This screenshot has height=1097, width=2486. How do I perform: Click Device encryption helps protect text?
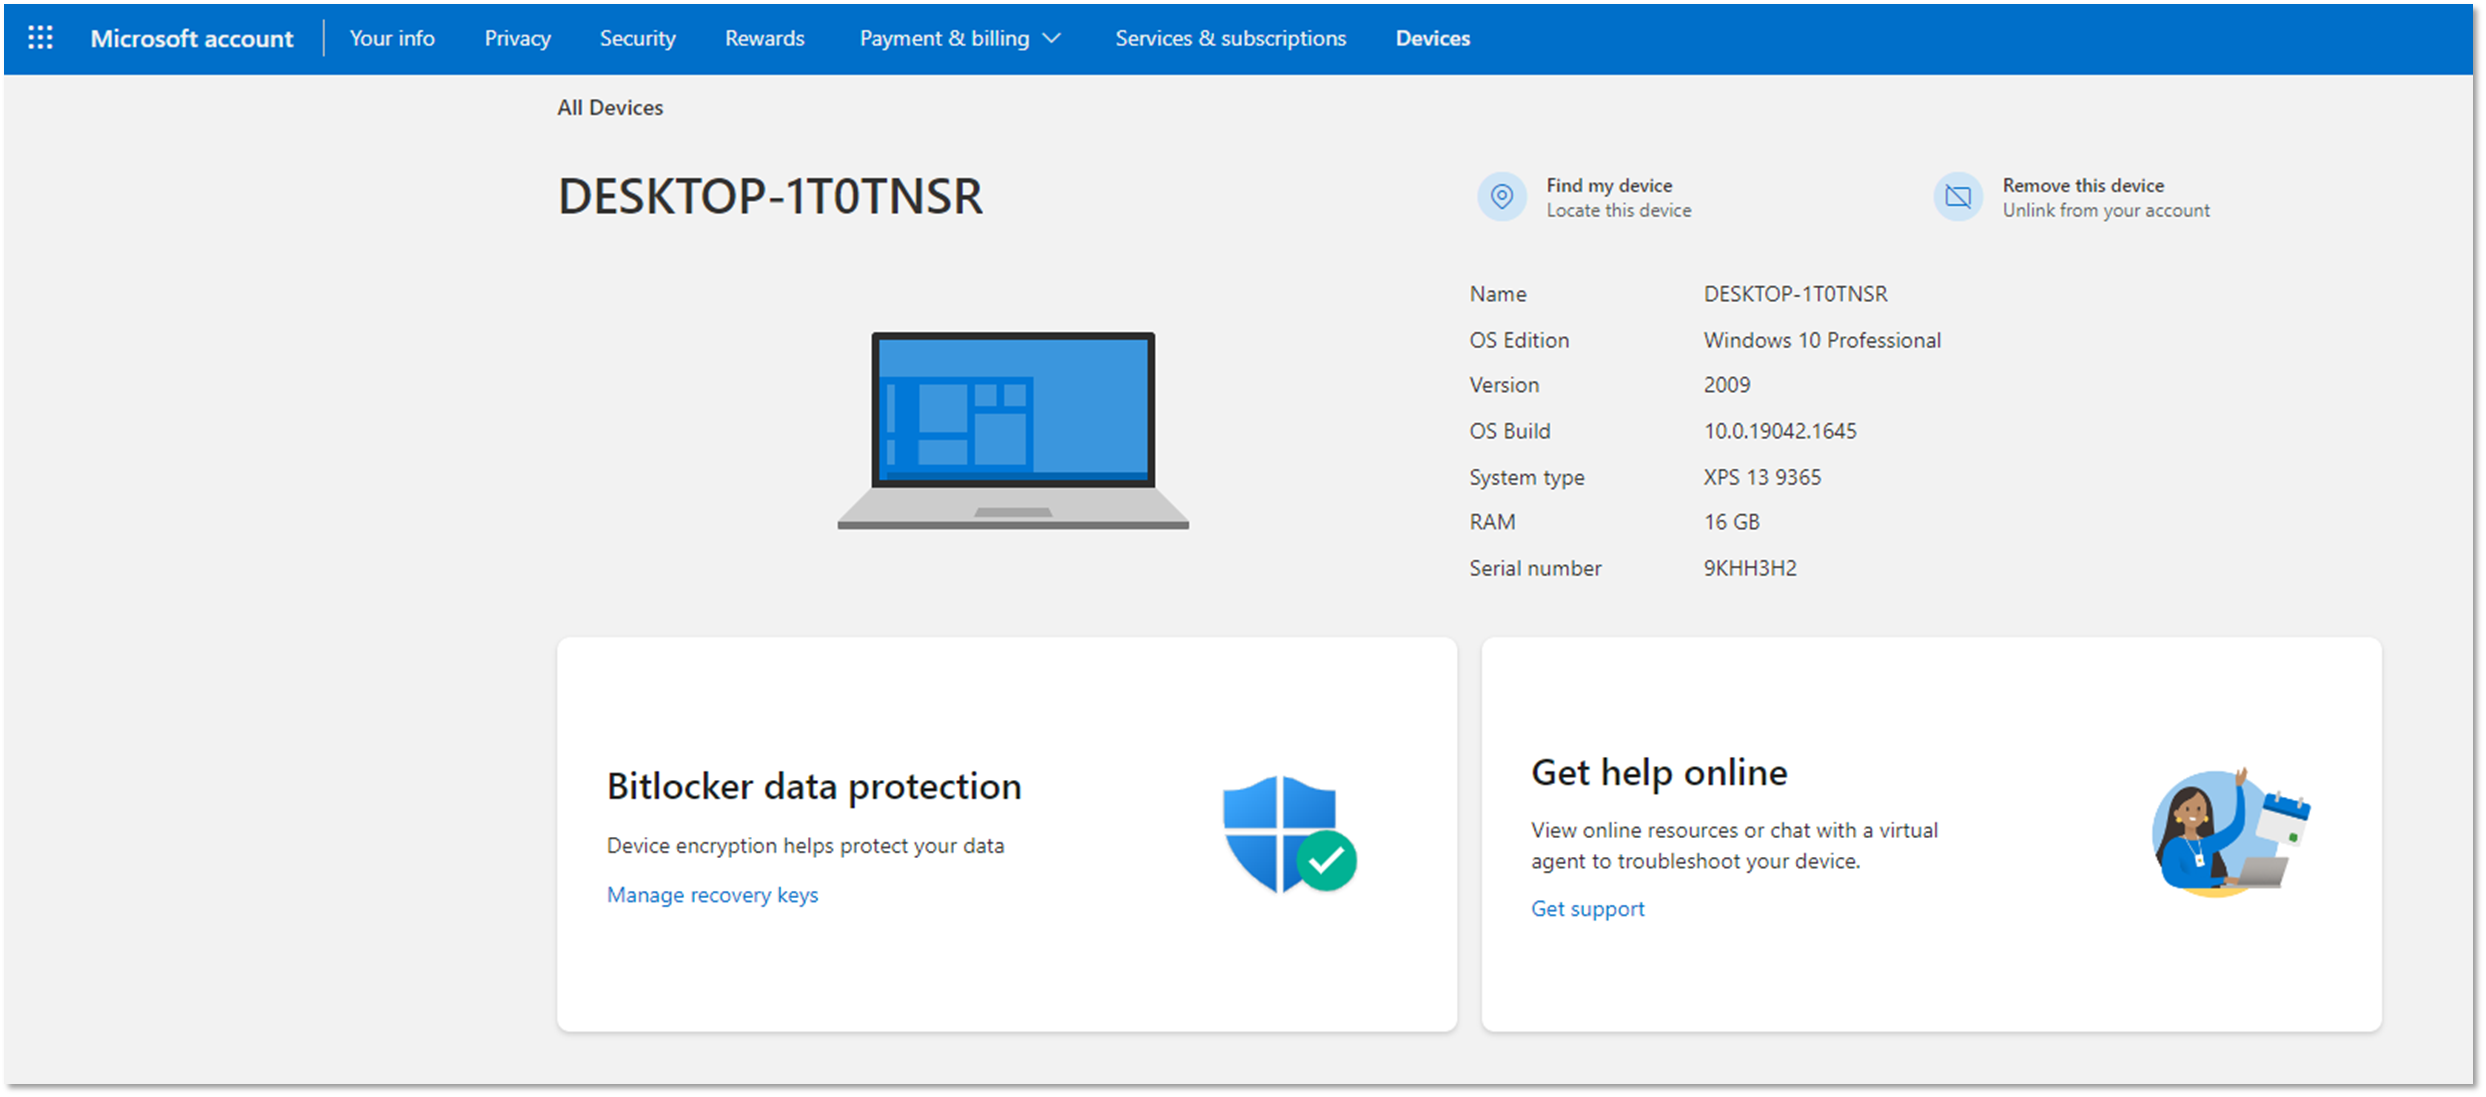click(x=805, y=845)
